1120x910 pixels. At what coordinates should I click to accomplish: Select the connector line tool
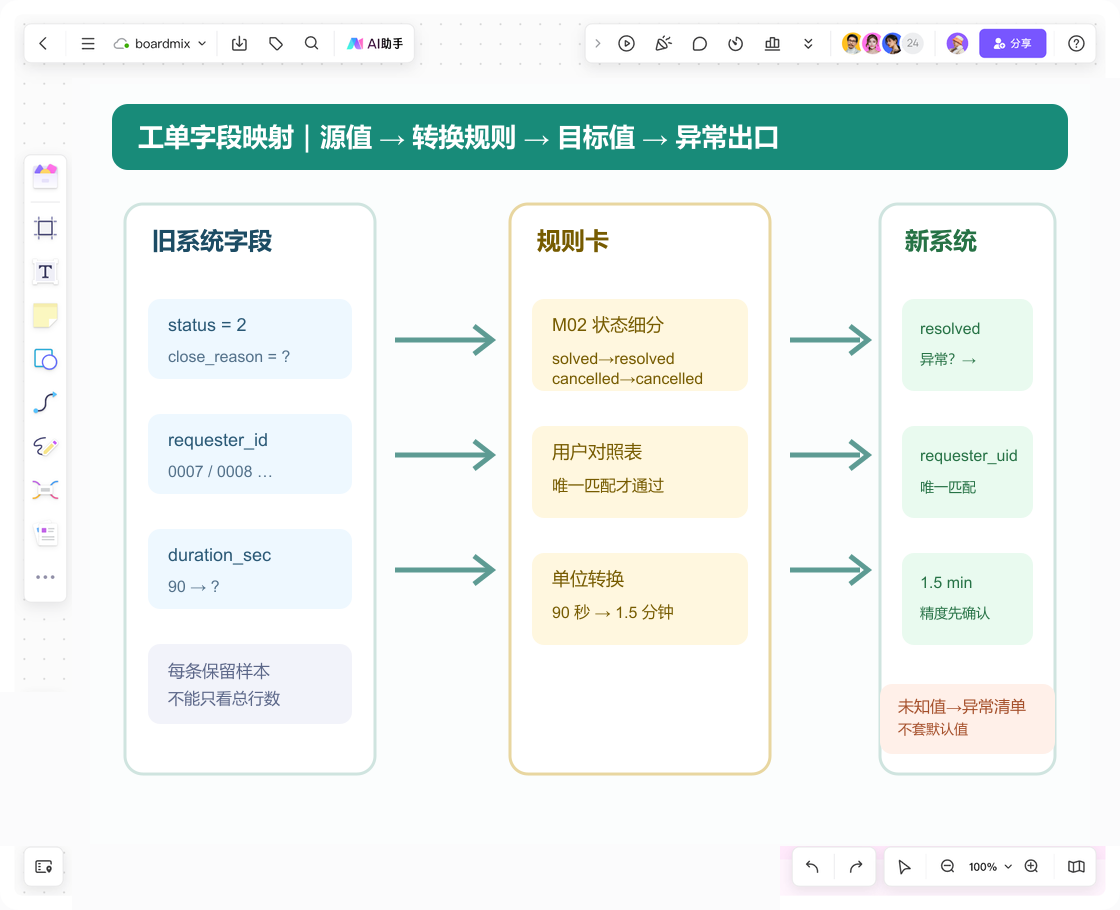(45, 403)
